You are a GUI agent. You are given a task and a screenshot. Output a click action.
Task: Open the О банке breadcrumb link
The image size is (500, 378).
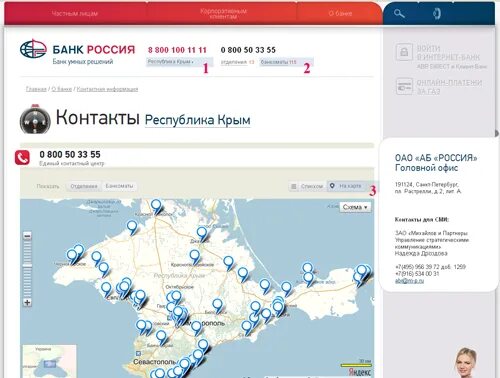point(62,89)
